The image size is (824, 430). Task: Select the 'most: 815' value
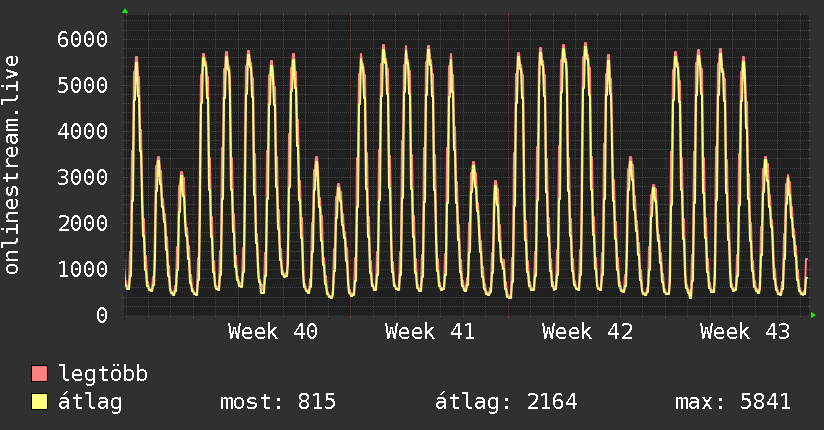(x=278, y=402)
